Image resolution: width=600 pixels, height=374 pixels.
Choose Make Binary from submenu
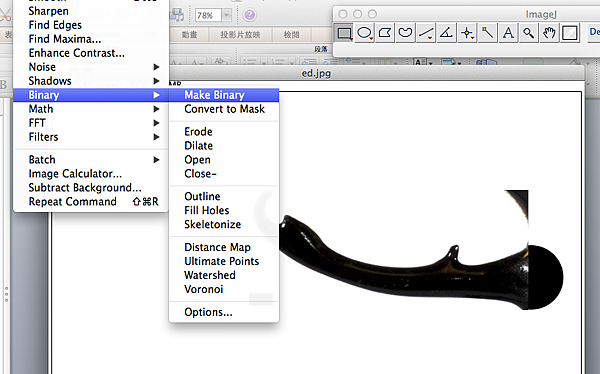pyautogui.click(x=224, y=95)
